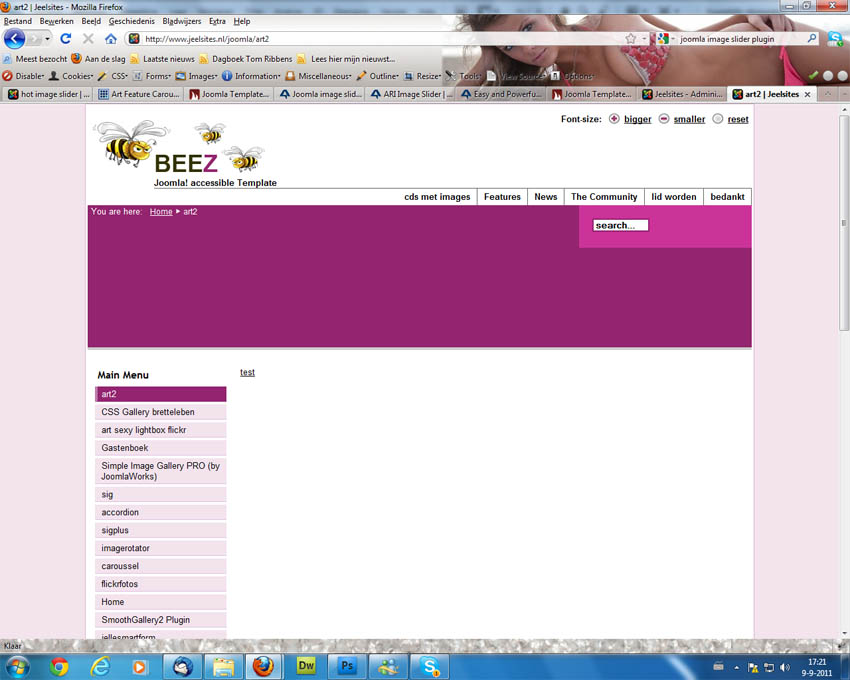Open the Geschiedenis menu
The height and width of the screenshot is (680, 850).
132,21
